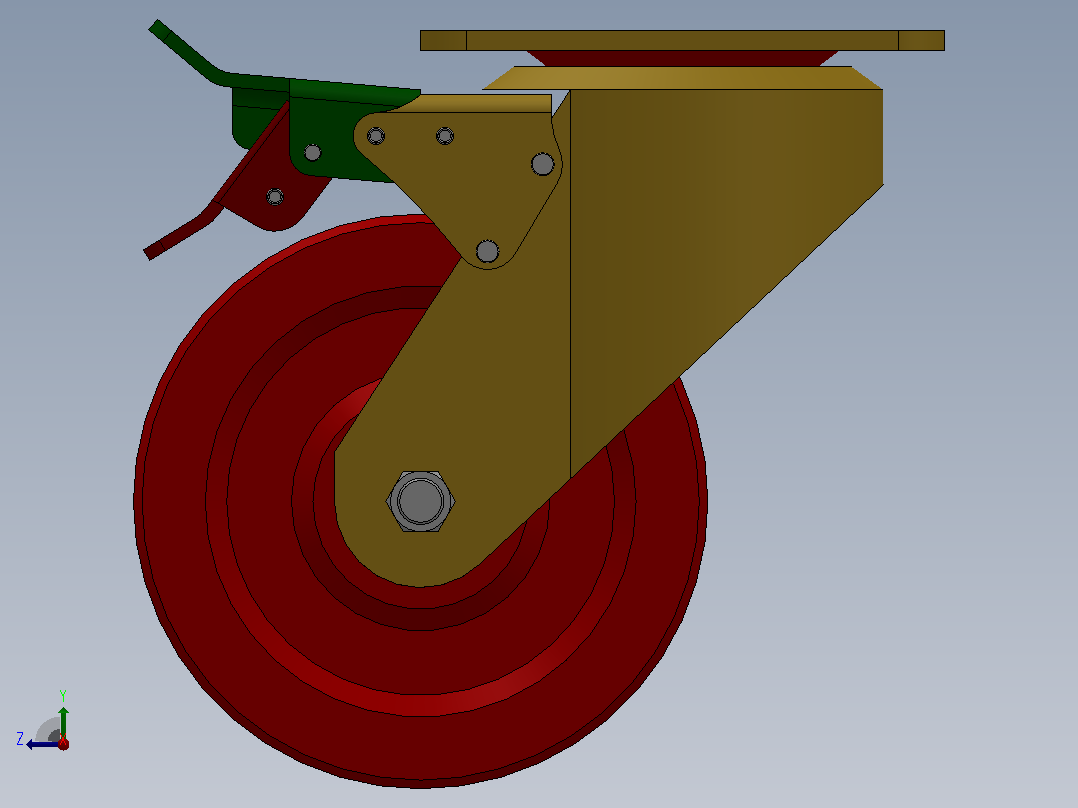The width and height of the screenshot is (1078, 808).
Task: Click the second small screw on bracket top
Action: coord(445,135)
